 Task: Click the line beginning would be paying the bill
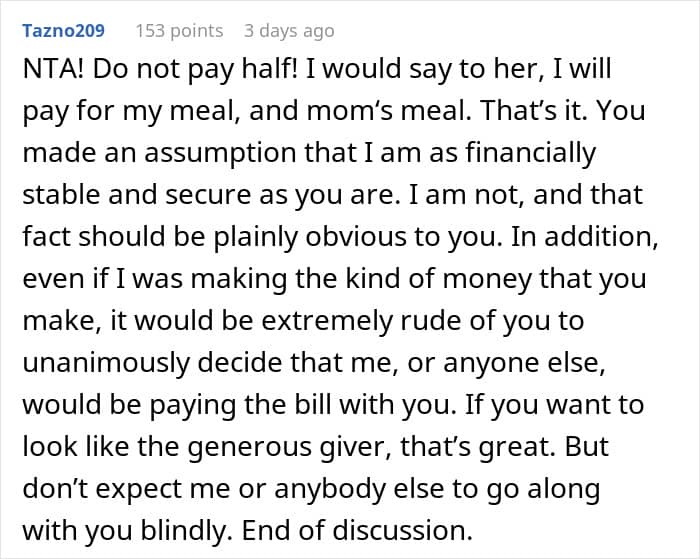click(333, 405)
